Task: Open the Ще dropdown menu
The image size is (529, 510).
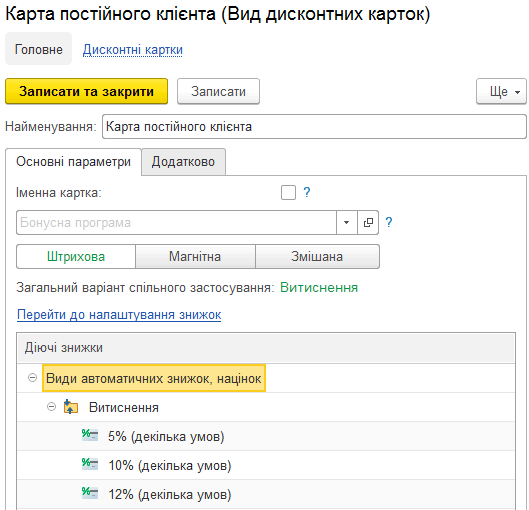Action: point(501,91)
